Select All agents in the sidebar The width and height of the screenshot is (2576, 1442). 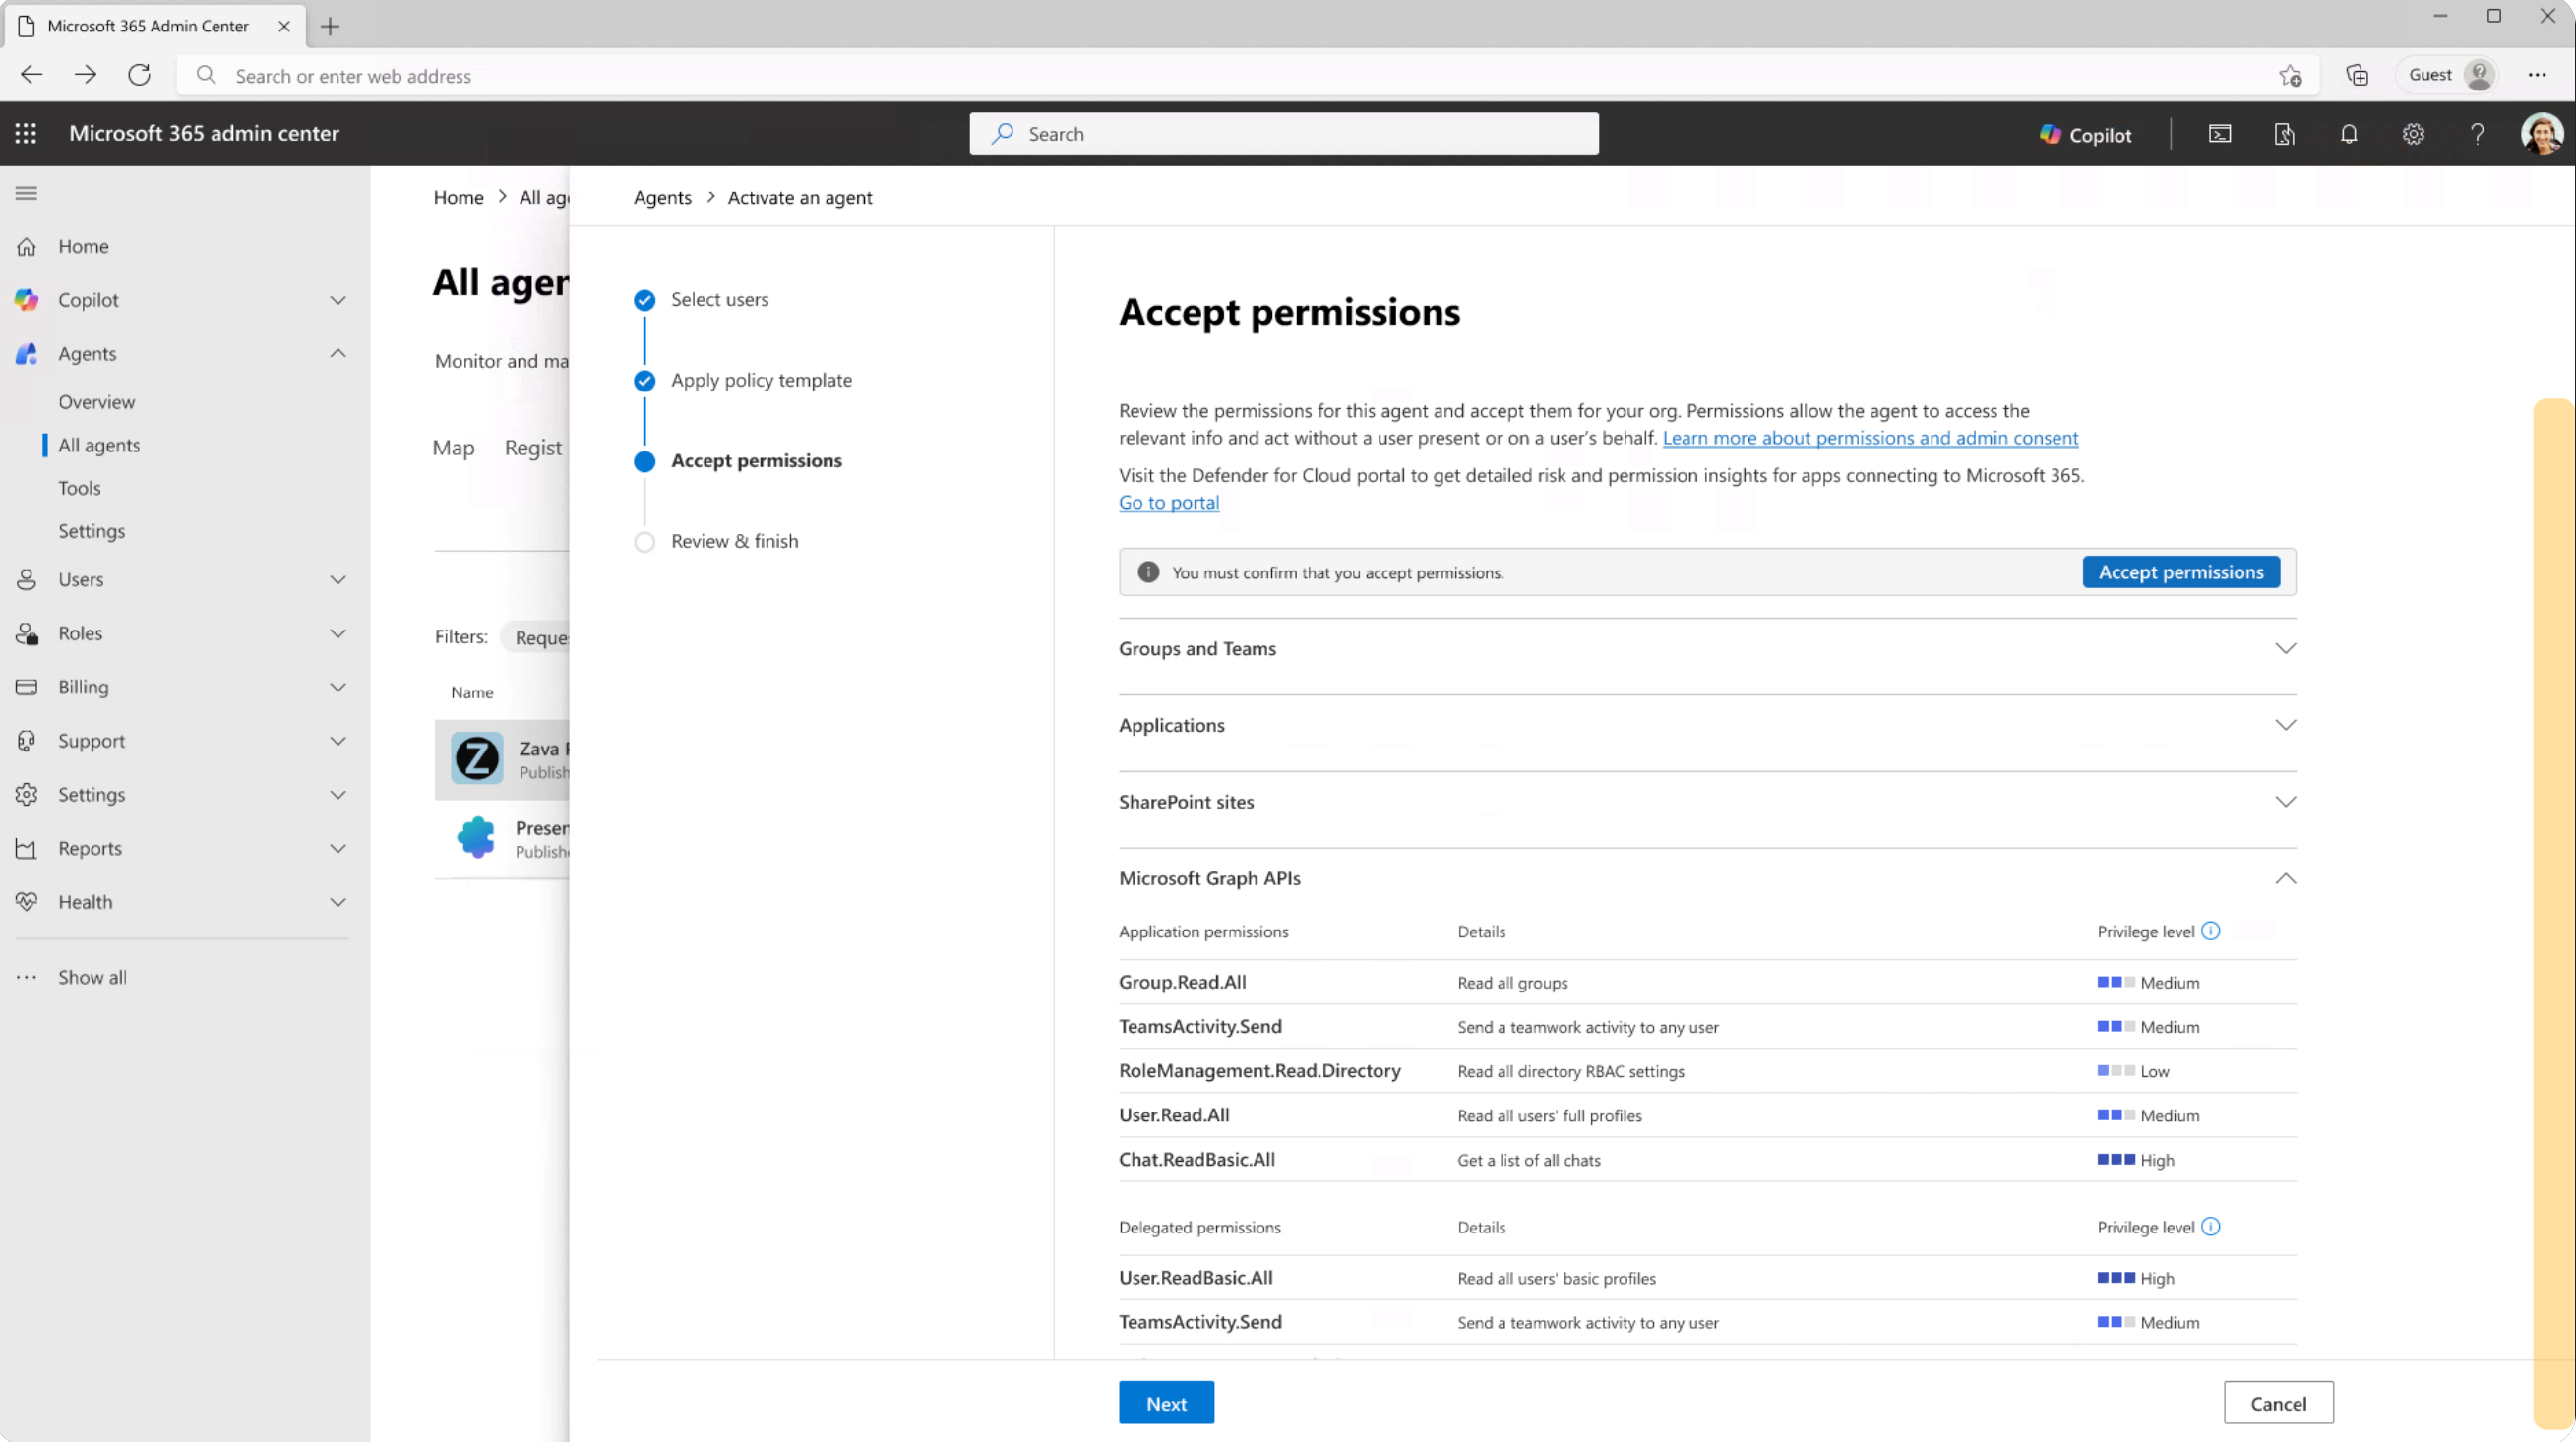click(99, 445)
